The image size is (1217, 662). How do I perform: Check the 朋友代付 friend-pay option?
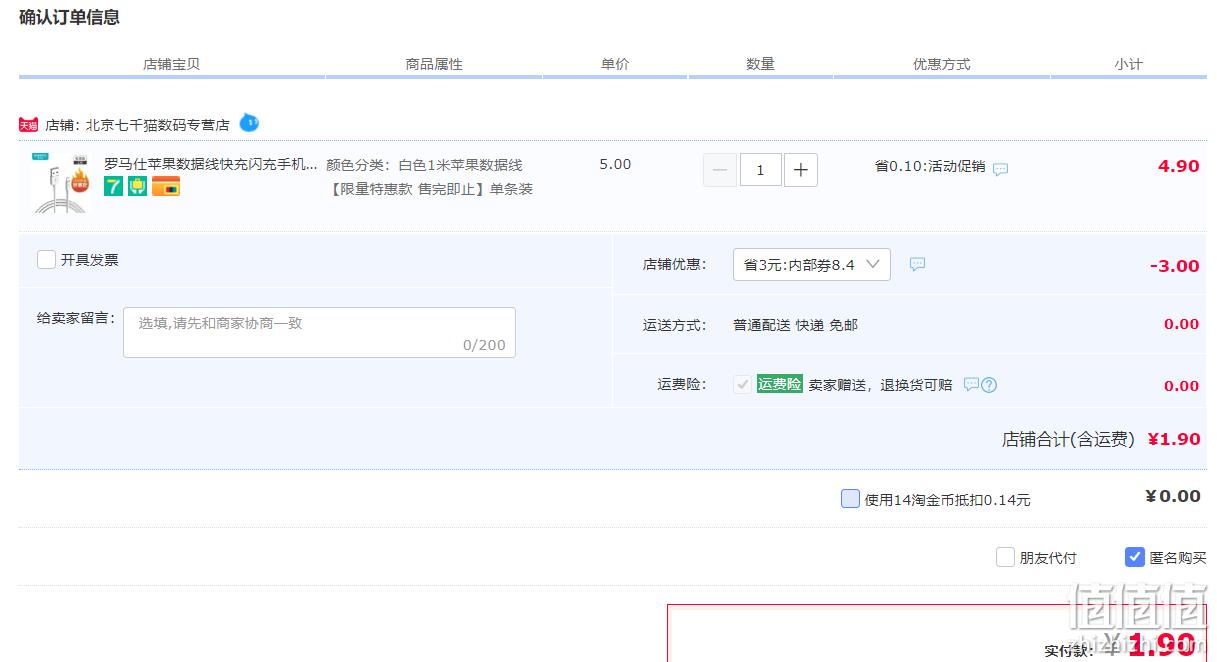coord(1005,557)
